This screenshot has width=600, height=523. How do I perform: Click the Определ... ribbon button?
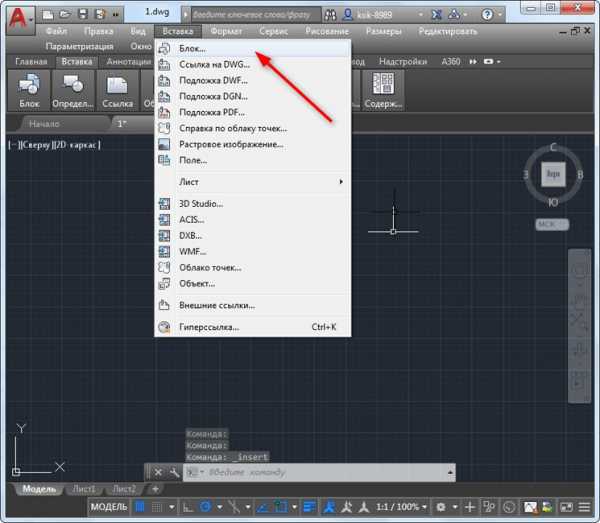click(x=72, y=90)
